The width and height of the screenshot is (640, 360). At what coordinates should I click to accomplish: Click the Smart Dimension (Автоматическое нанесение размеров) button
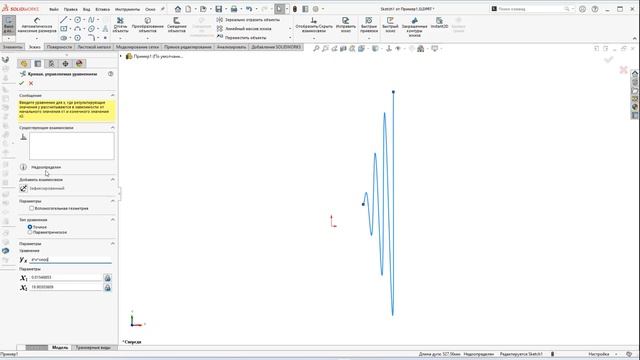[x=37, y=25]
